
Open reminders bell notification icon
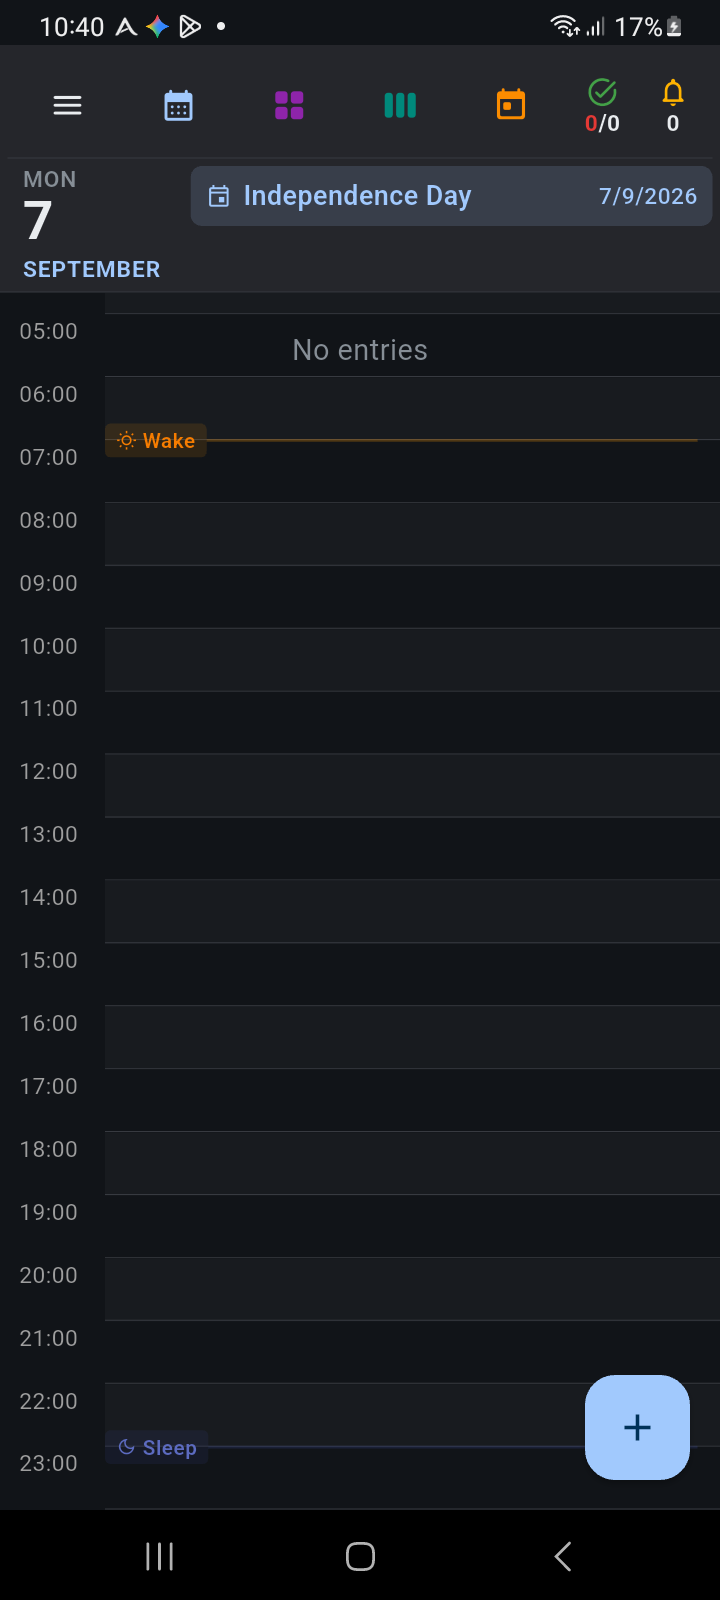(673, 106)
